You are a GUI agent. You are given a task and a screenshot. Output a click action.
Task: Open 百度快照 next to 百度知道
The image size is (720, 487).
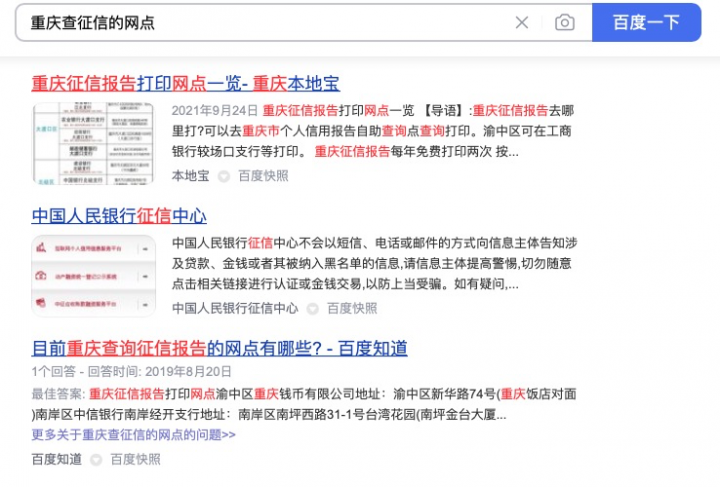(x=135, y=459)
